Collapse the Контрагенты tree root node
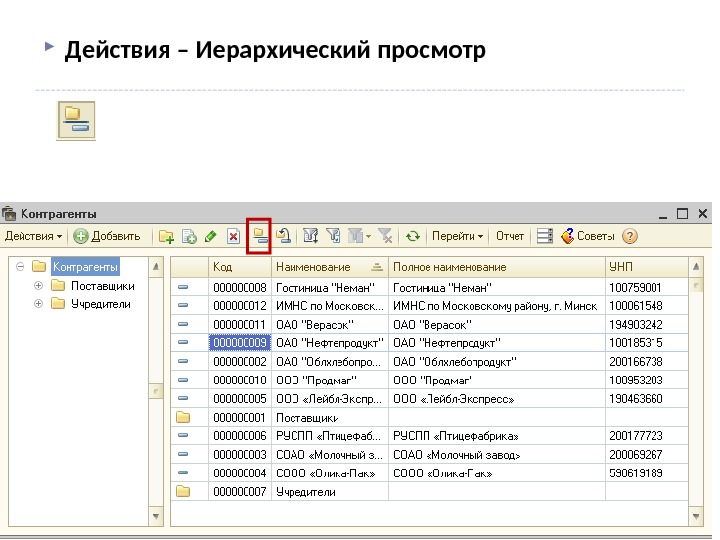Image resolution: width=720 pixels, height=540 pixels. coord(20,267)
